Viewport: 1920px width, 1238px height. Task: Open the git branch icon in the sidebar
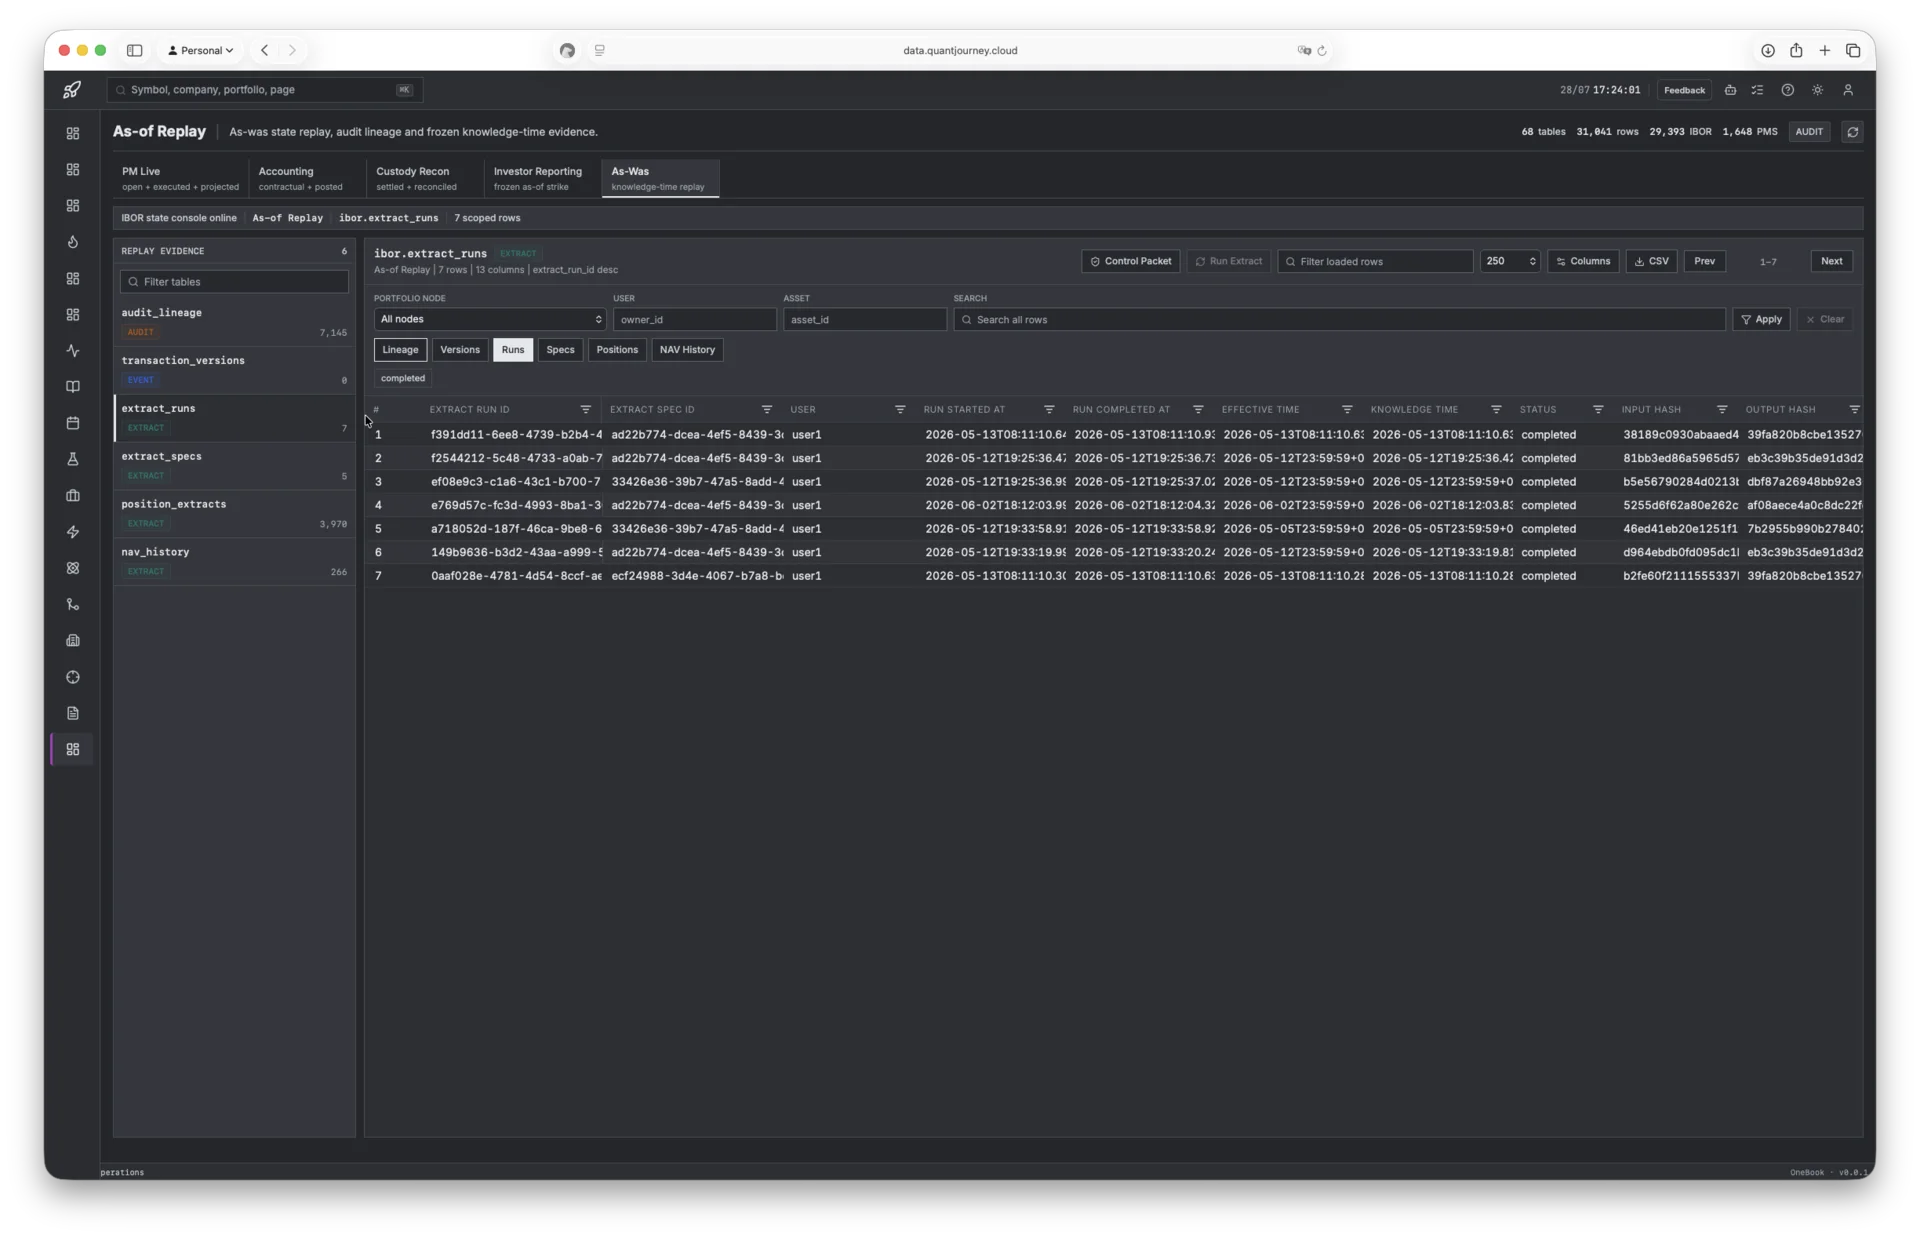73,604
